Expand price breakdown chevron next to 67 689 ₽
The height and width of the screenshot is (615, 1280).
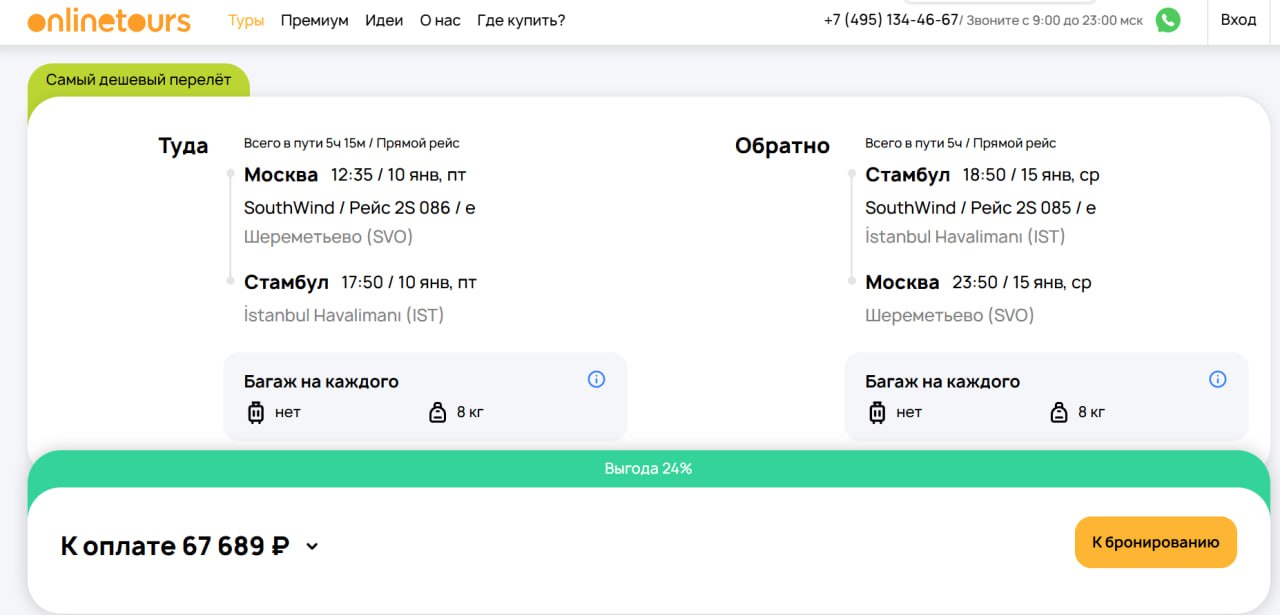[x=312, y=546]
